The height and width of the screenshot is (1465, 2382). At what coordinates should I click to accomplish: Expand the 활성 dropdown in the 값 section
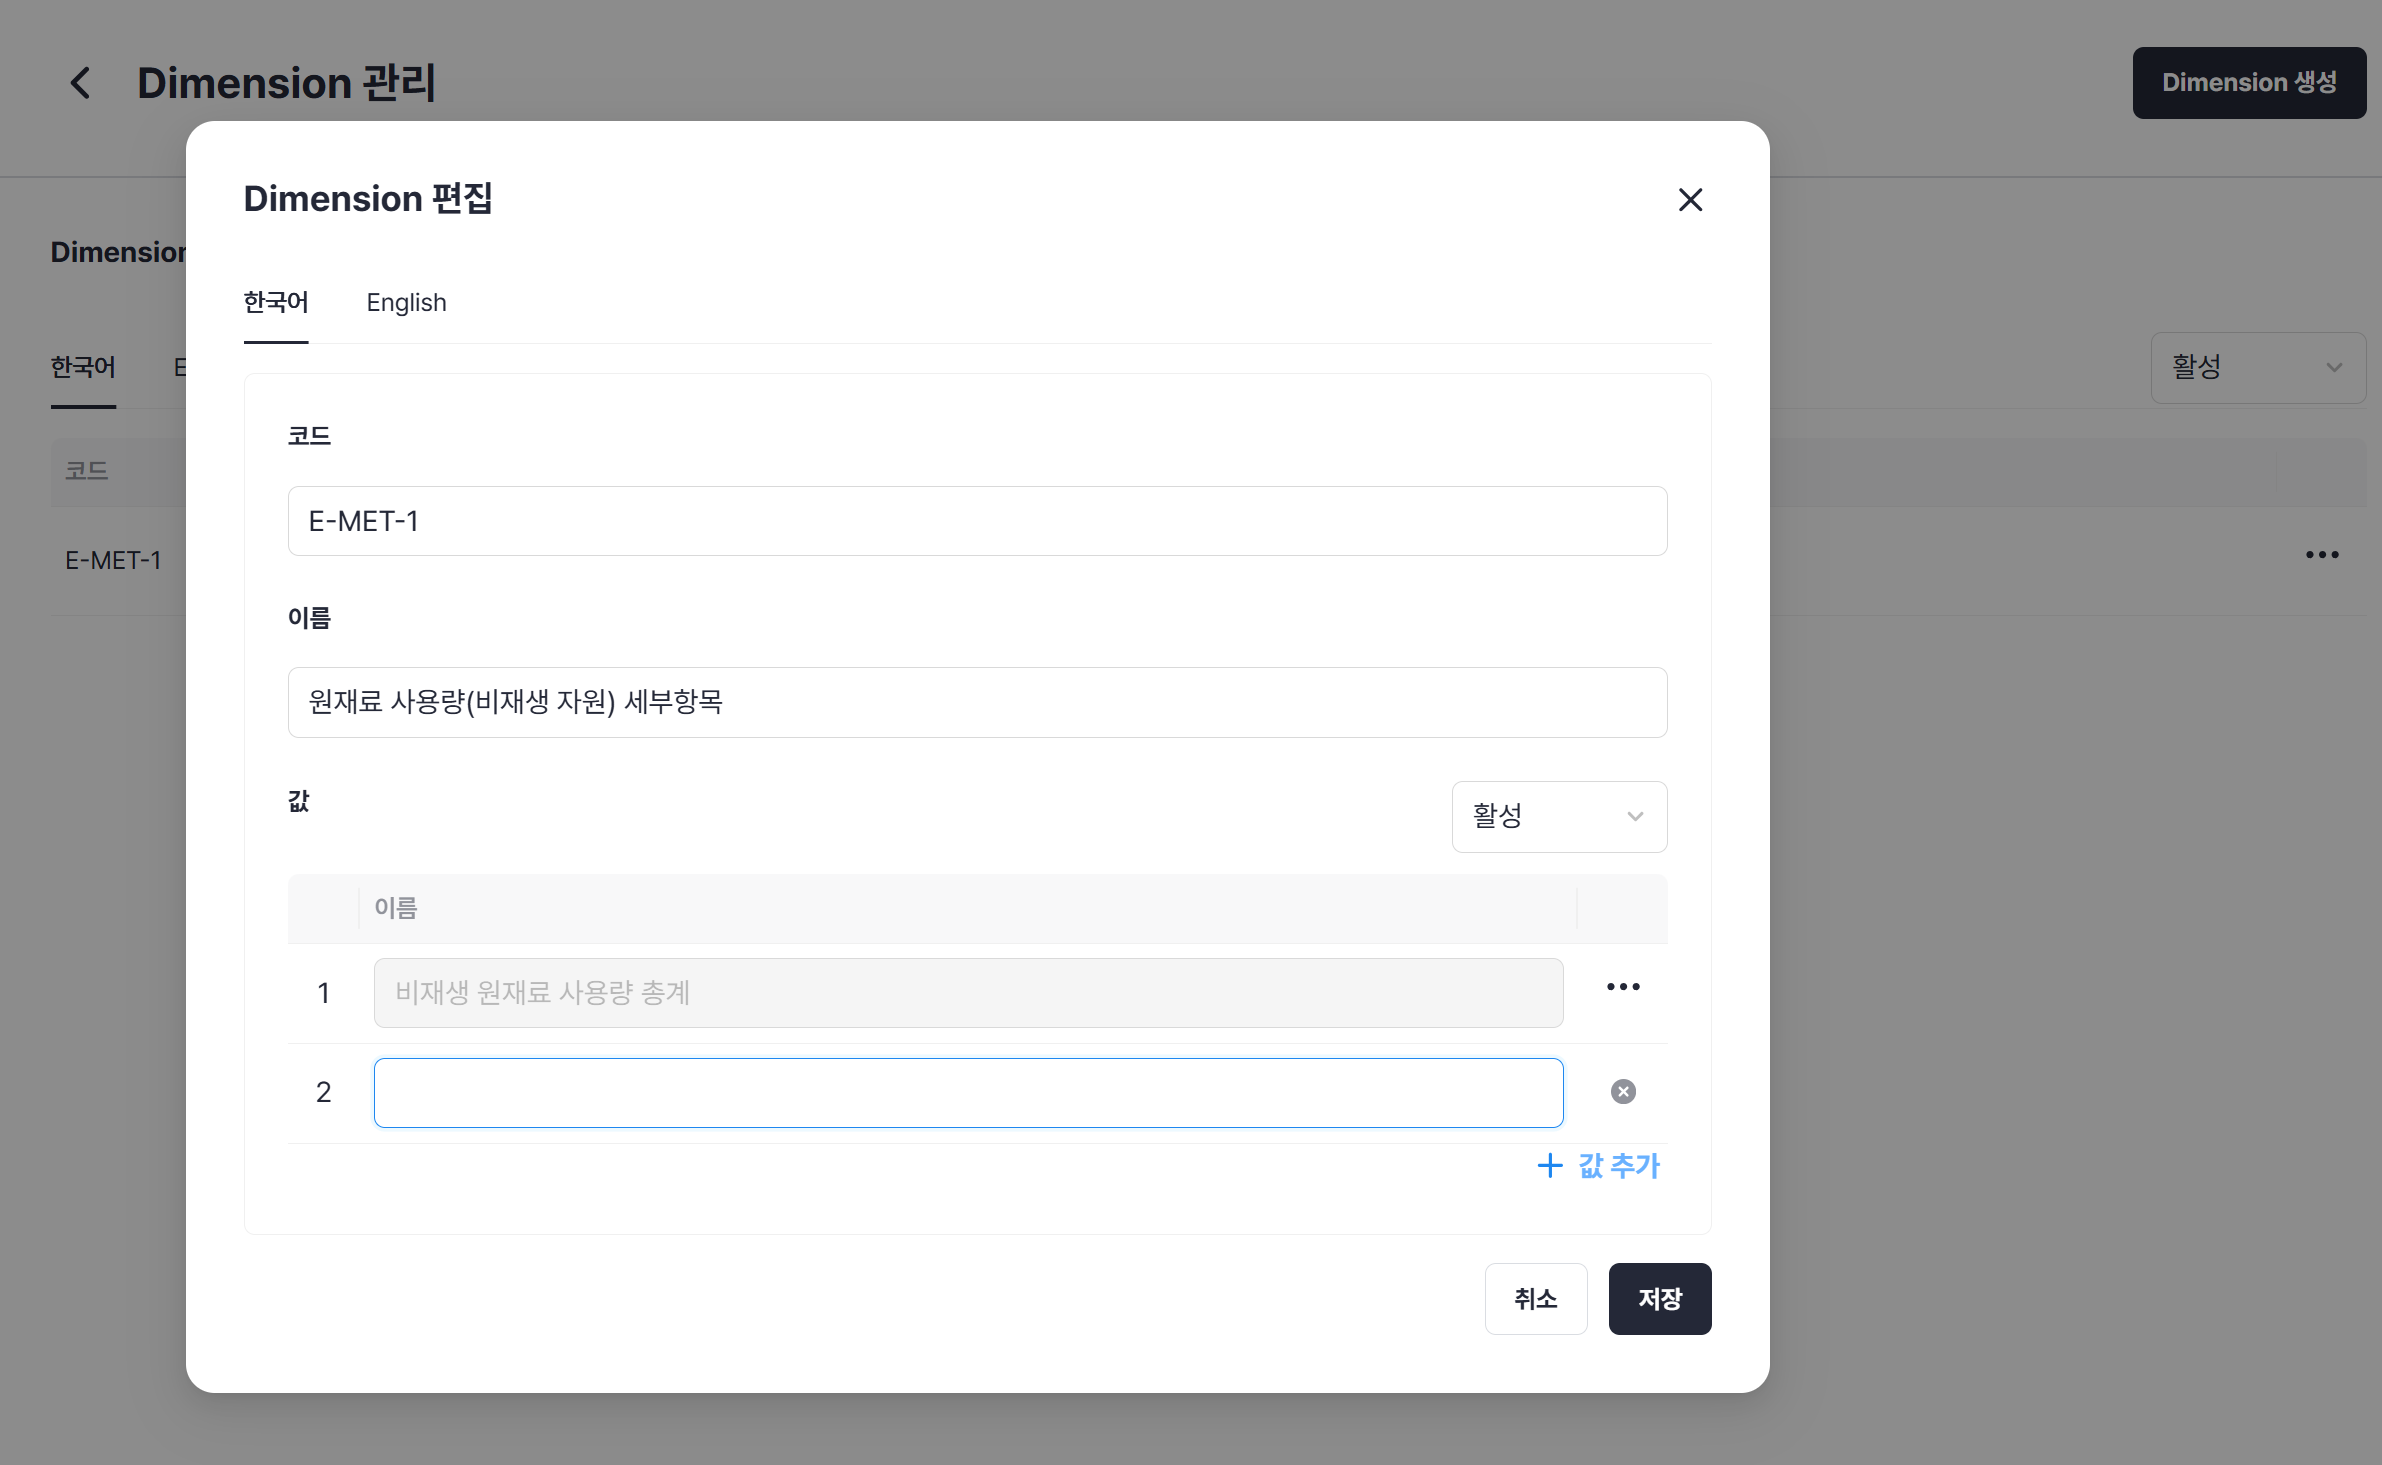point(1557,816)
